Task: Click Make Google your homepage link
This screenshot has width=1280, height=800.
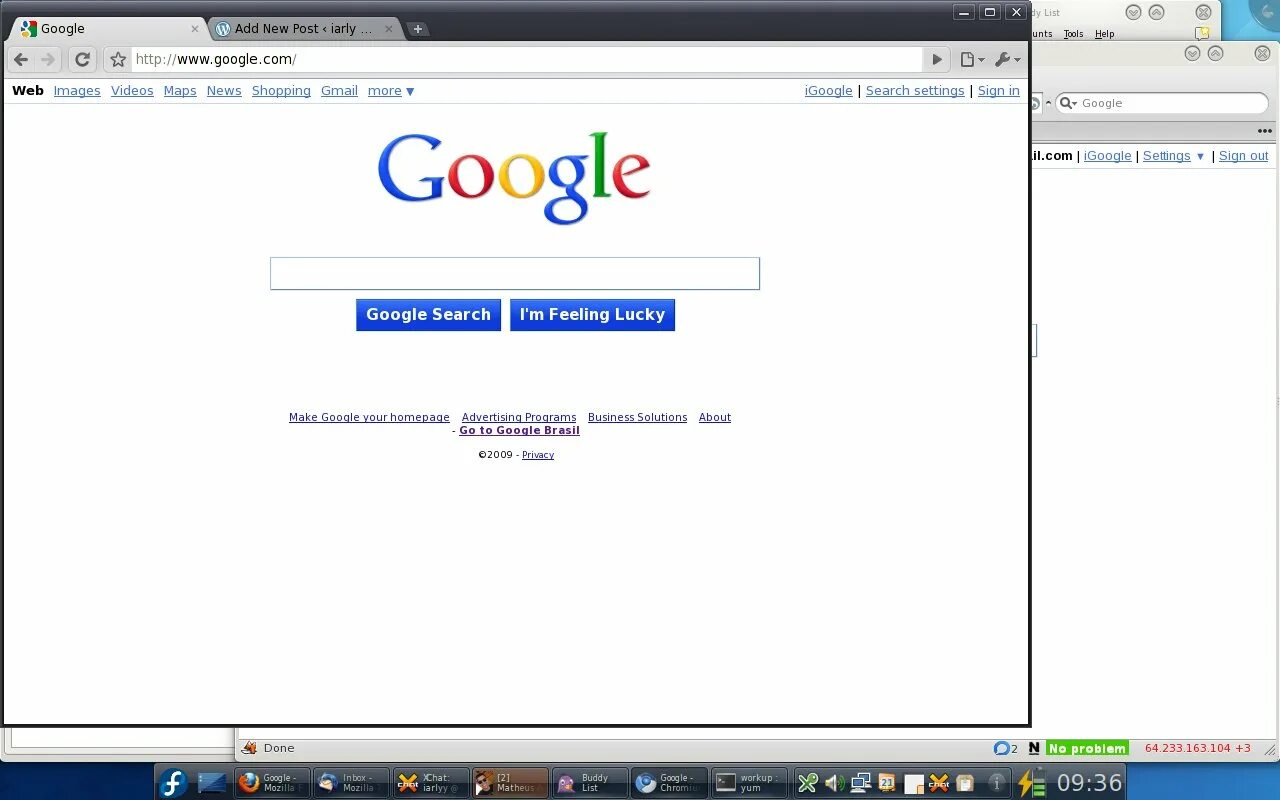Action: 369,417
